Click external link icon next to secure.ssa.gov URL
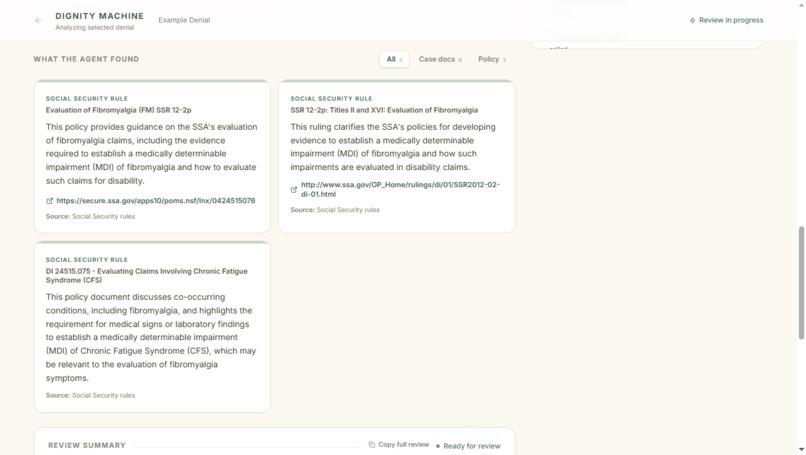 point(49,201)
